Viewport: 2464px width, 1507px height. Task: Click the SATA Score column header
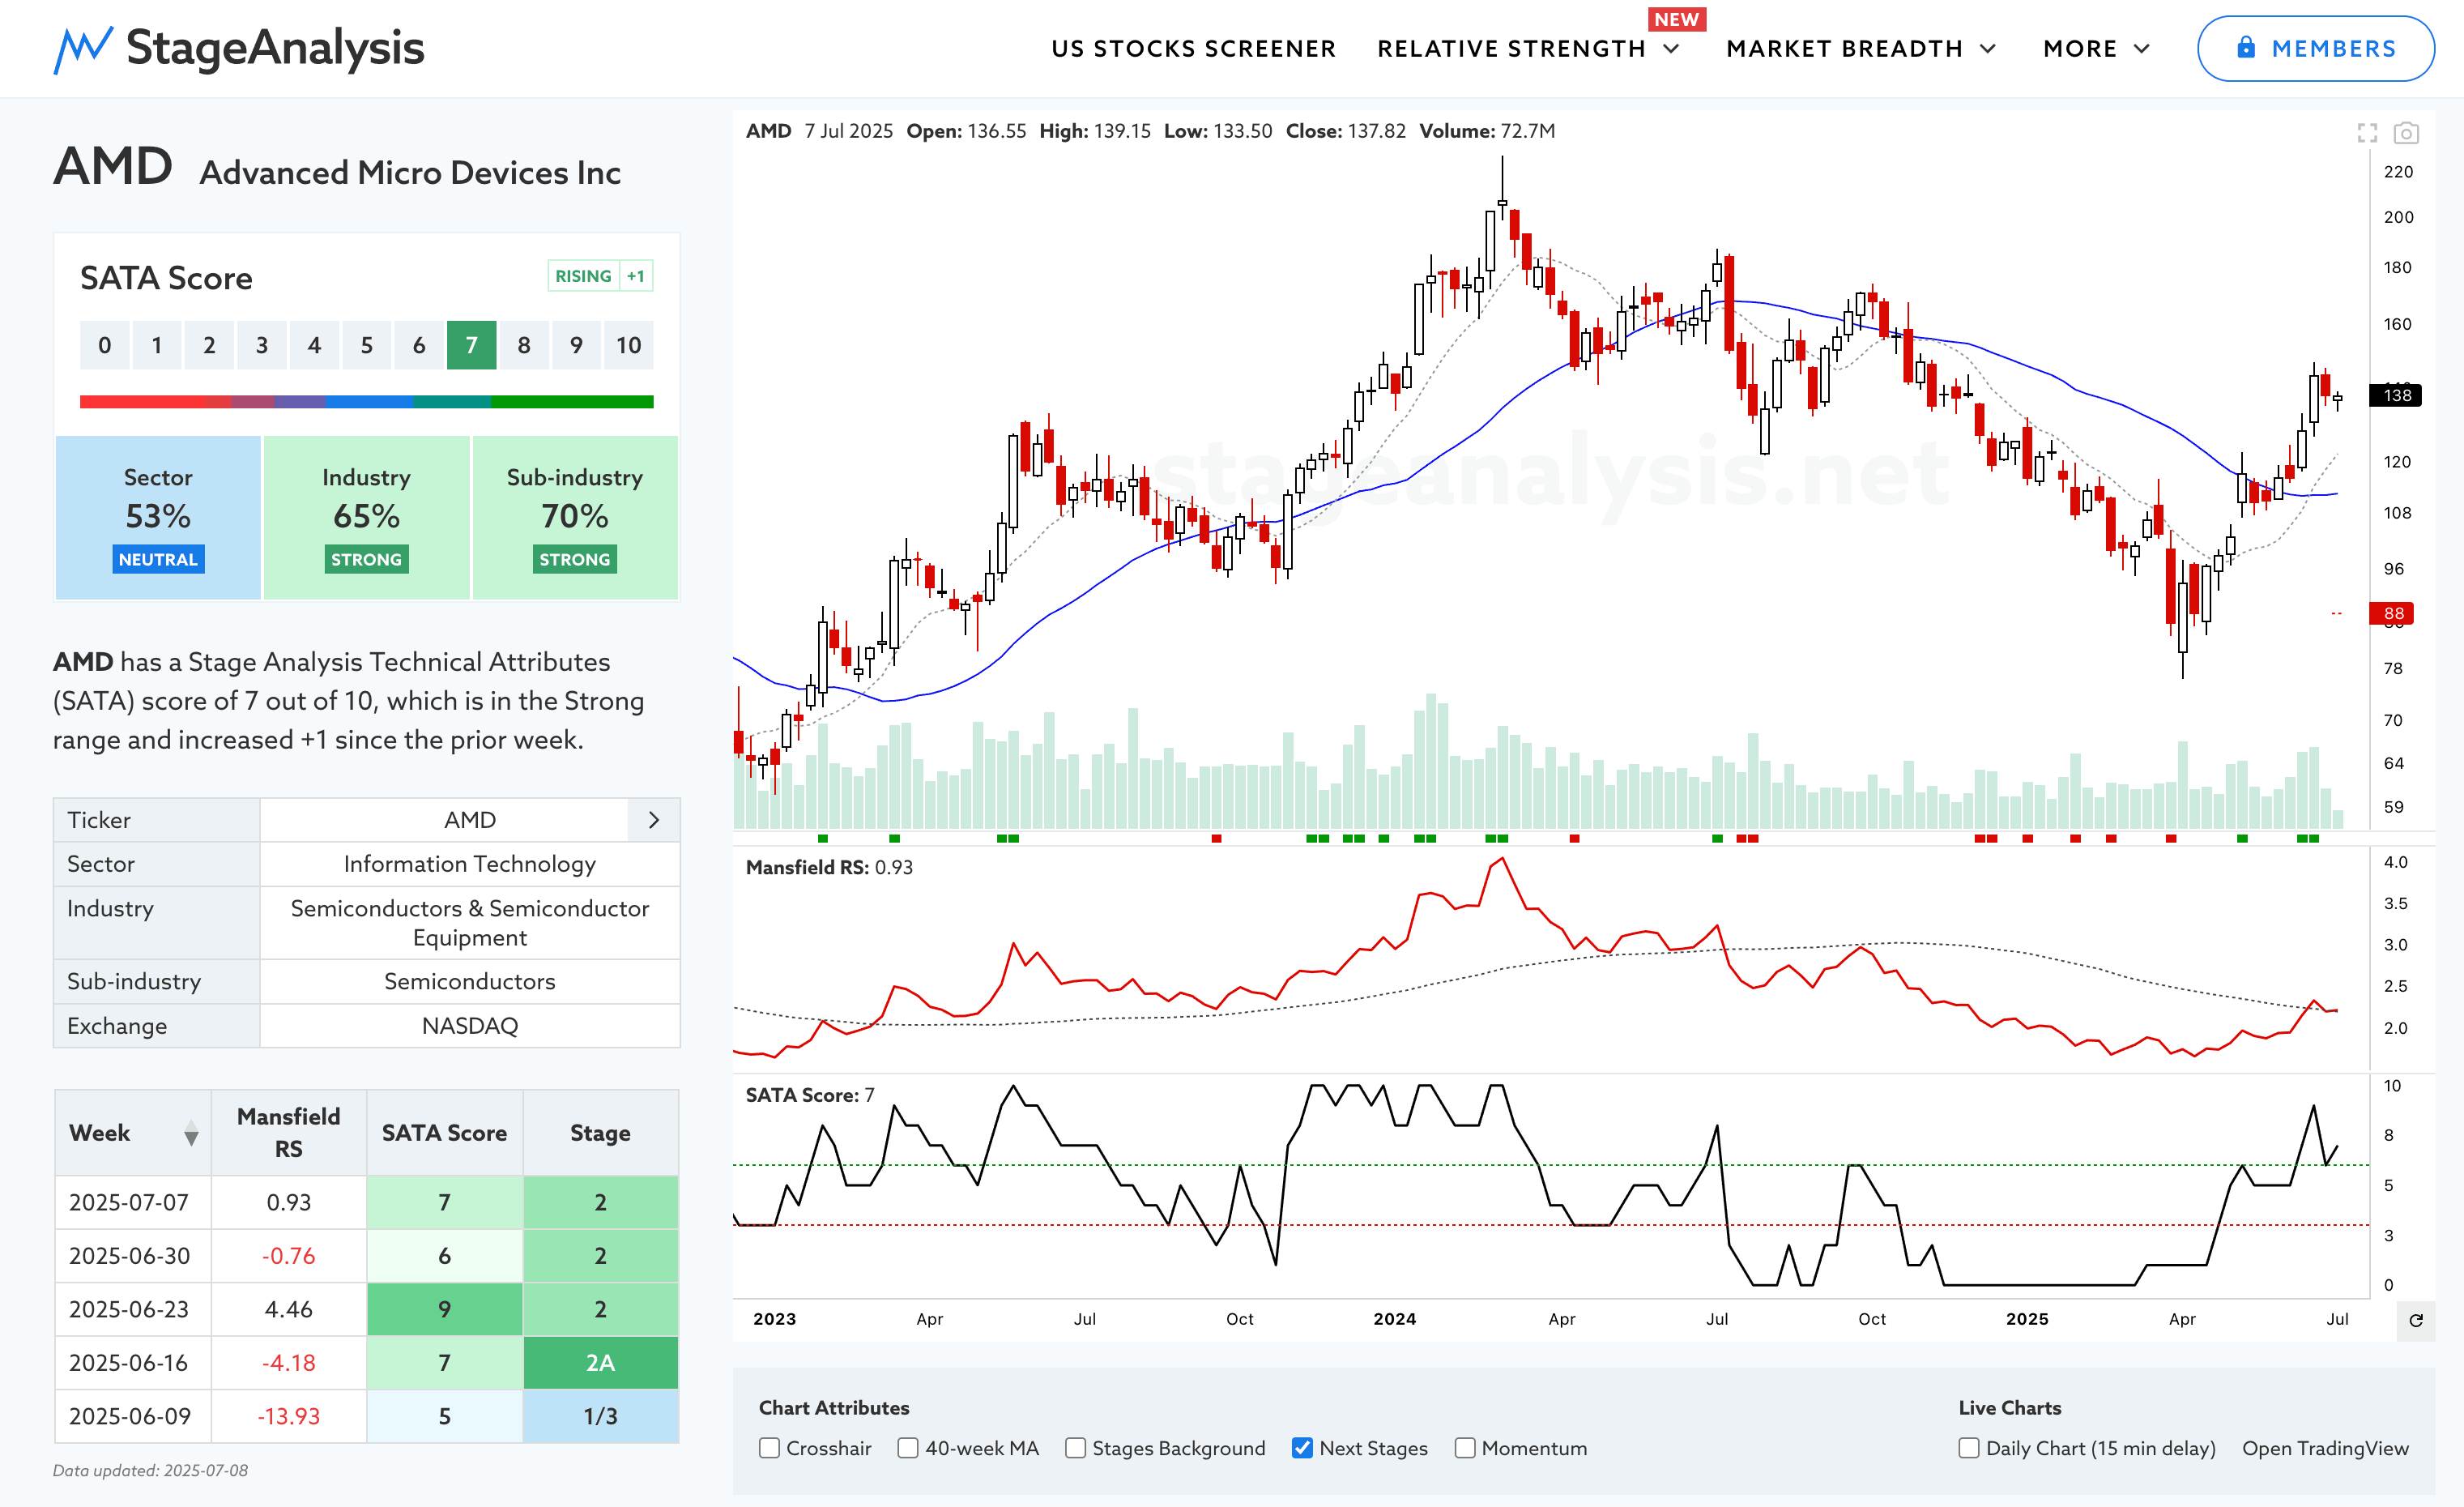[x=445, y=1132]
